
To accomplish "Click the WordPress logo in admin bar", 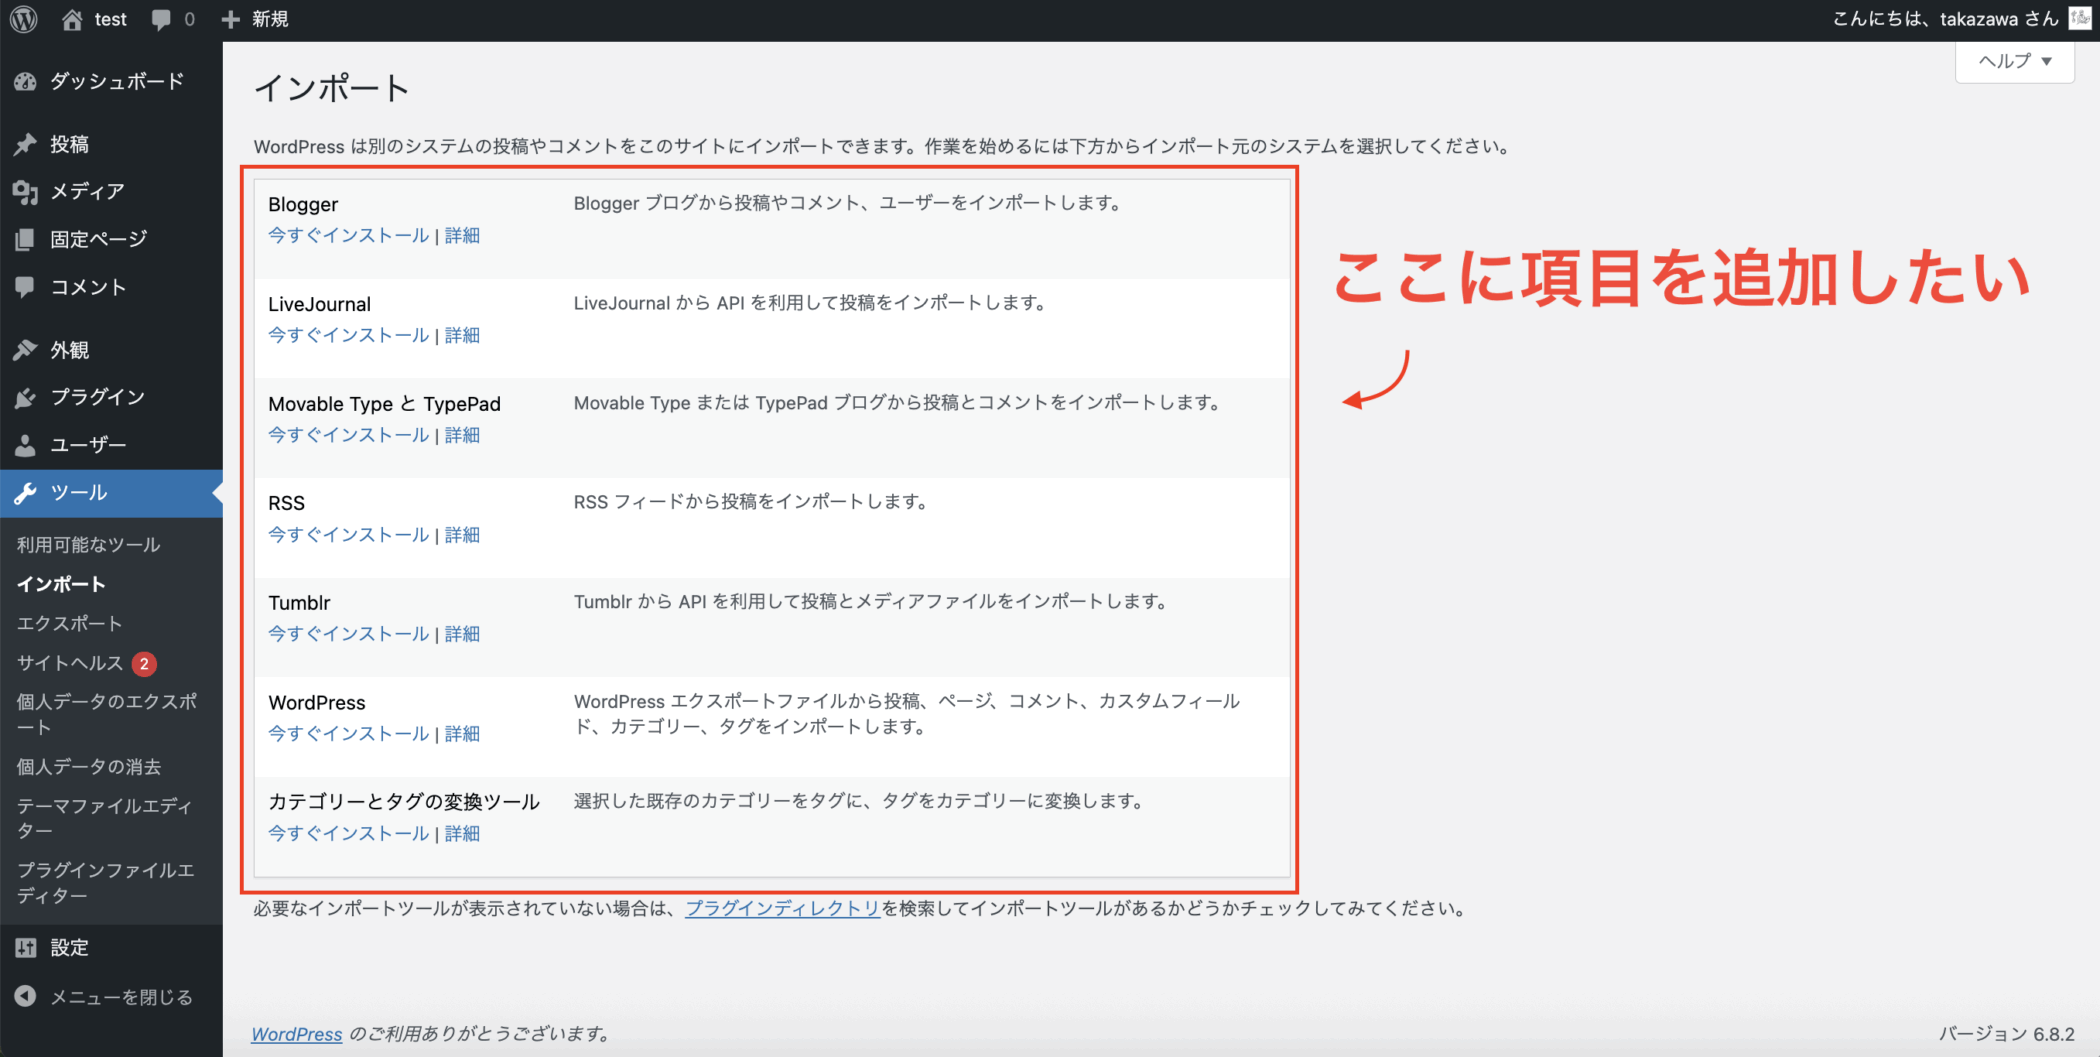I will click(x=24, y=19).
